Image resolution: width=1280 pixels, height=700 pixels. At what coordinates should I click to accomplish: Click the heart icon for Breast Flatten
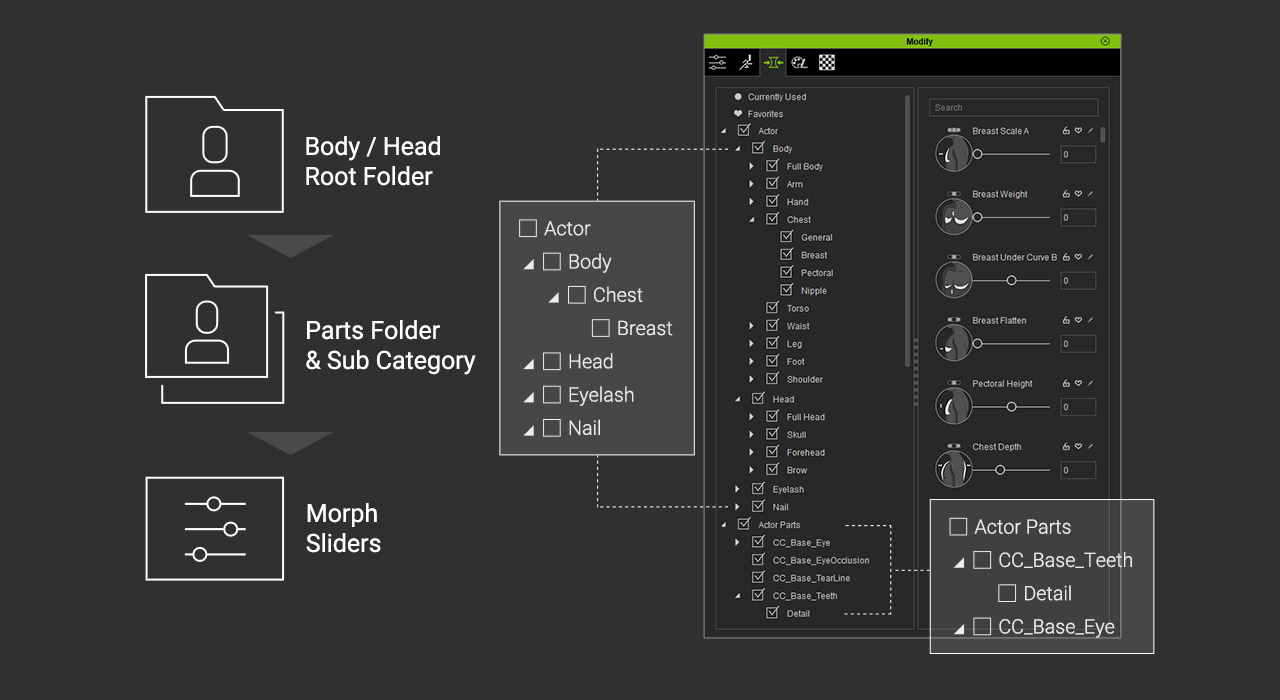coord(1078,320)
